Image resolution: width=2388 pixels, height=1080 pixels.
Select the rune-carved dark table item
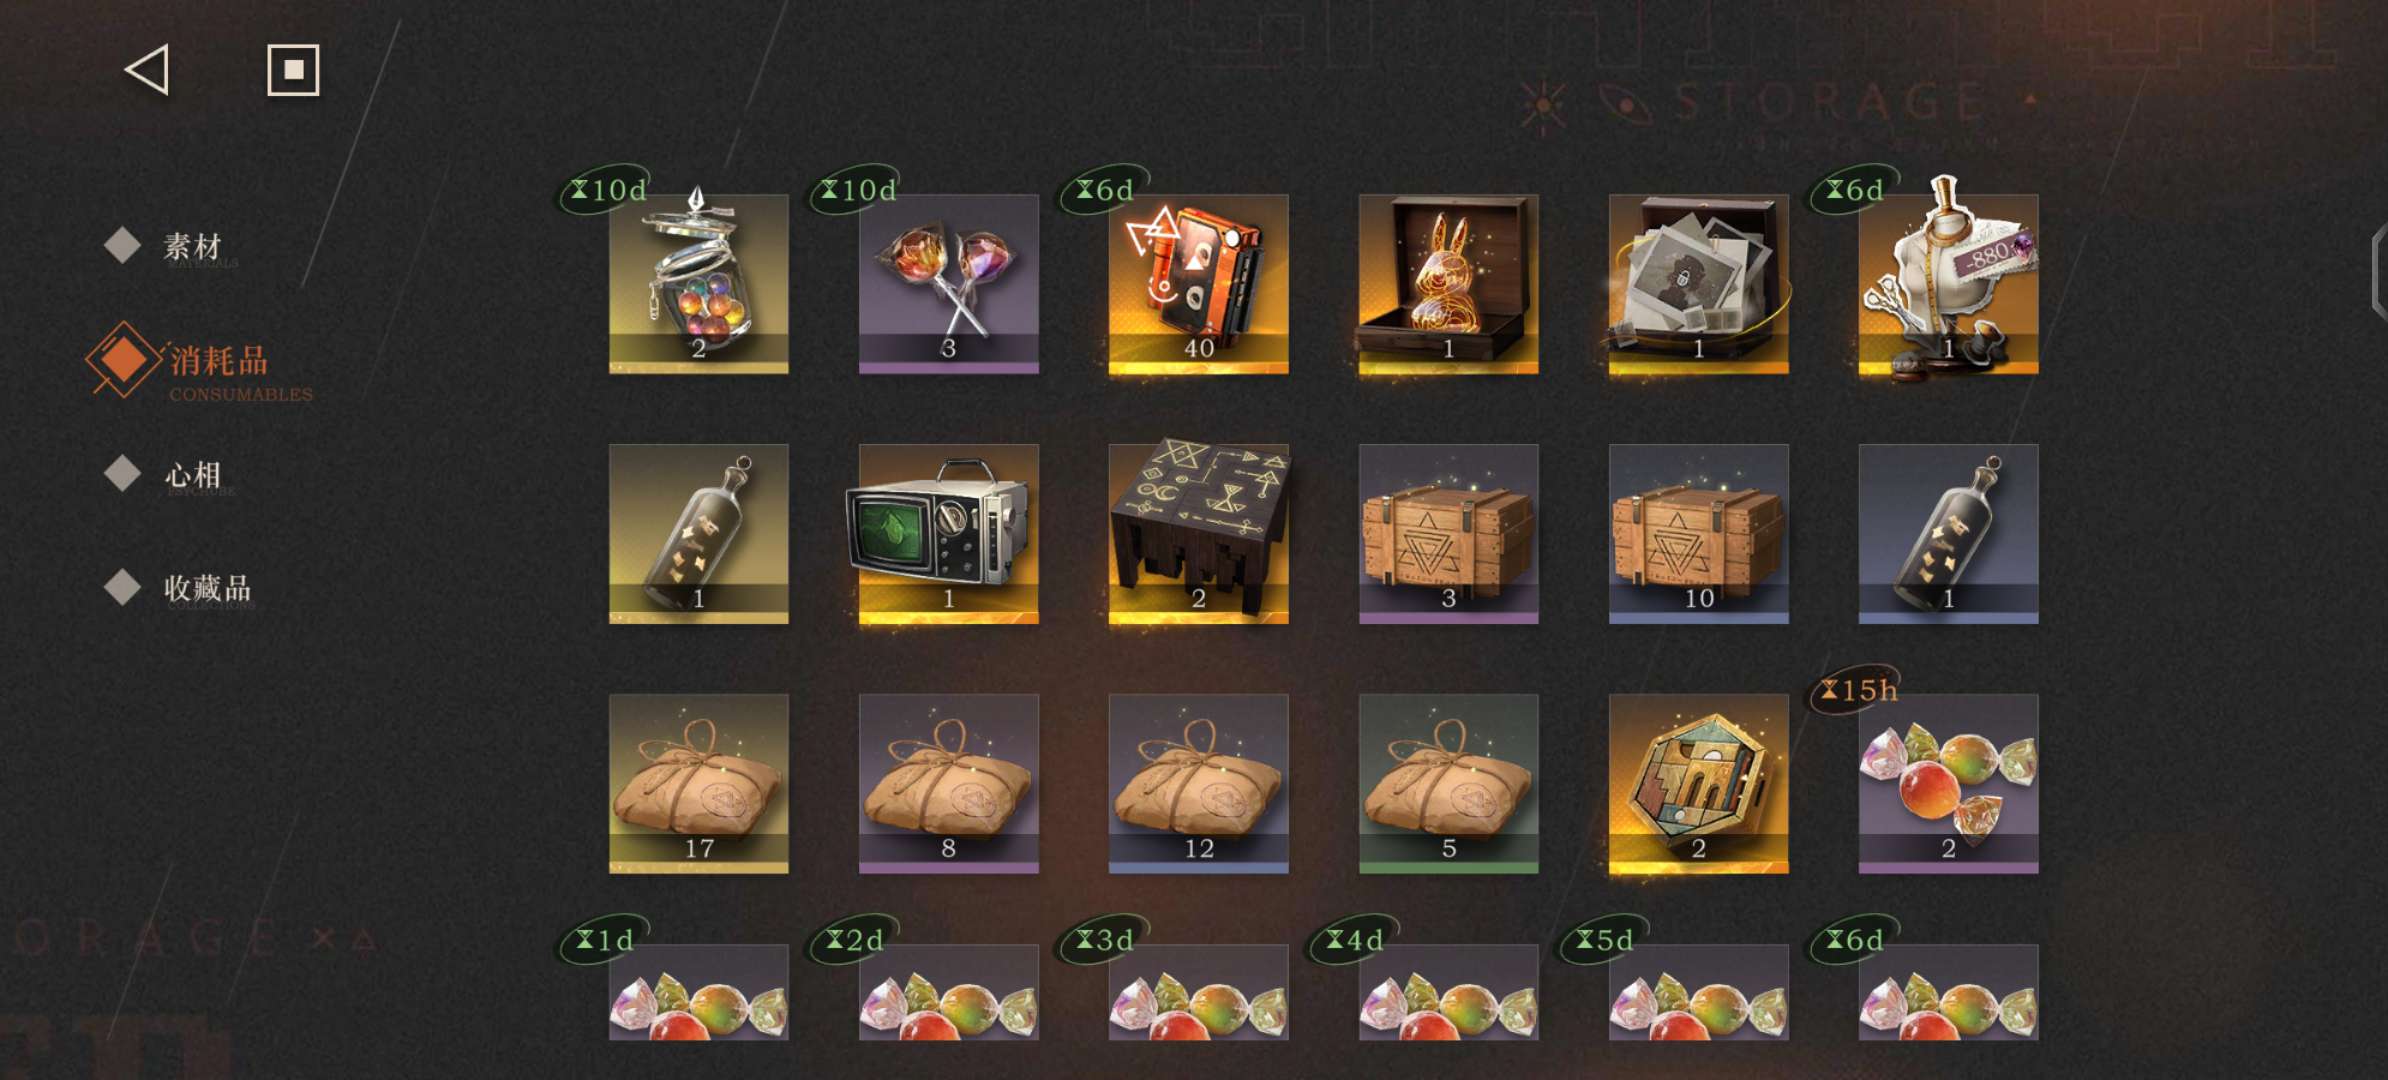[1198, 534]
